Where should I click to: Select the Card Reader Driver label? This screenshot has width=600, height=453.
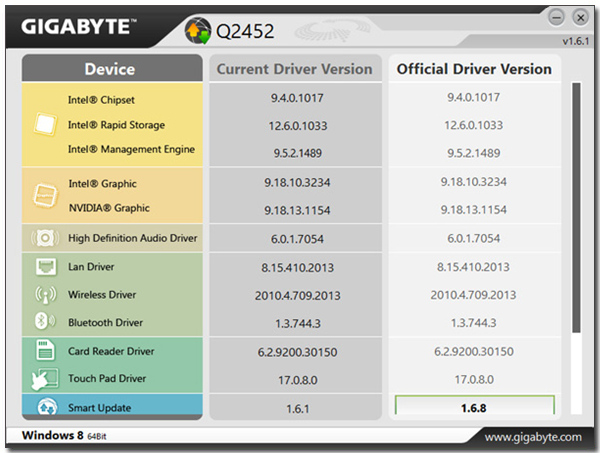click(111, 351)
